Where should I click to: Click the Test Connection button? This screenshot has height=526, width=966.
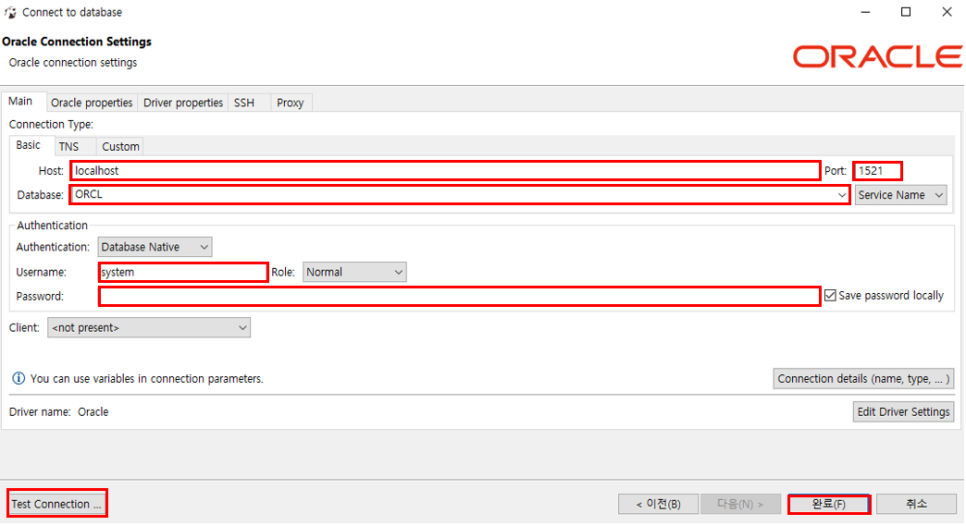point(57,504)
